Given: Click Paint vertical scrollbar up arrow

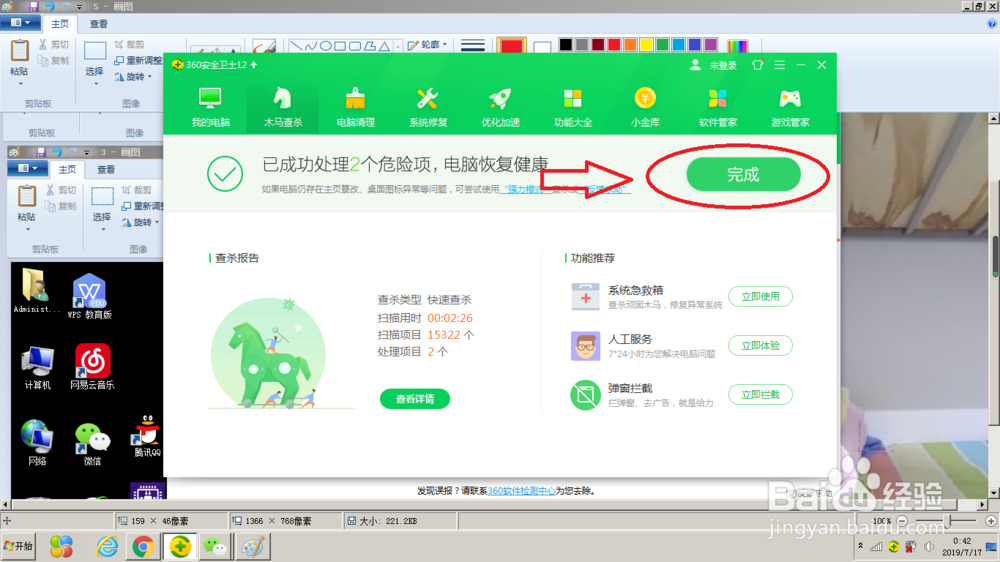Looking at the screenshot, I should (x=994, y=119).
